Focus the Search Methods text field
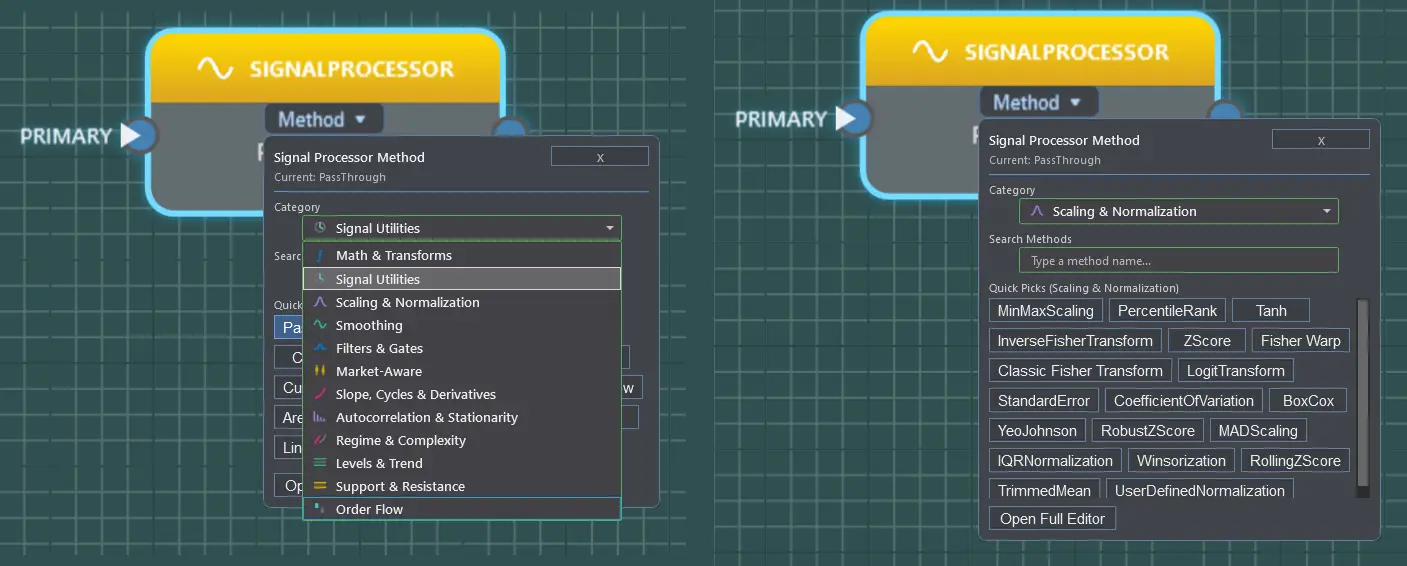Viewport: 1407px width, 566px height. (1178, 261)
